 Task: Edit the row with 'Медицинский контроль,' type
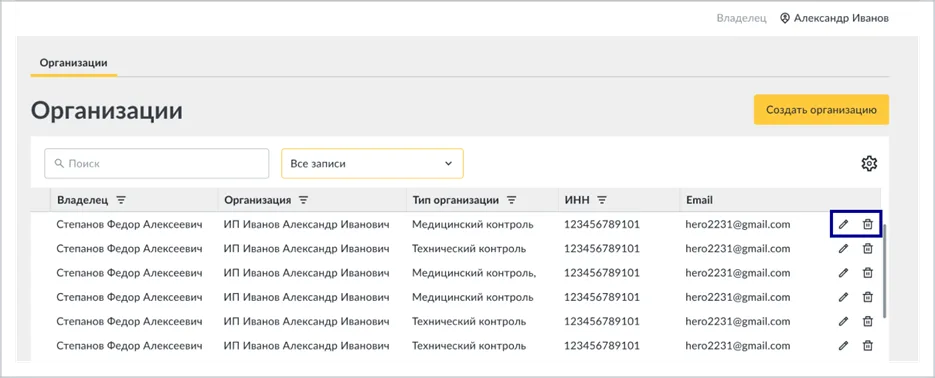pyautogui.click(x=843, y=272)
